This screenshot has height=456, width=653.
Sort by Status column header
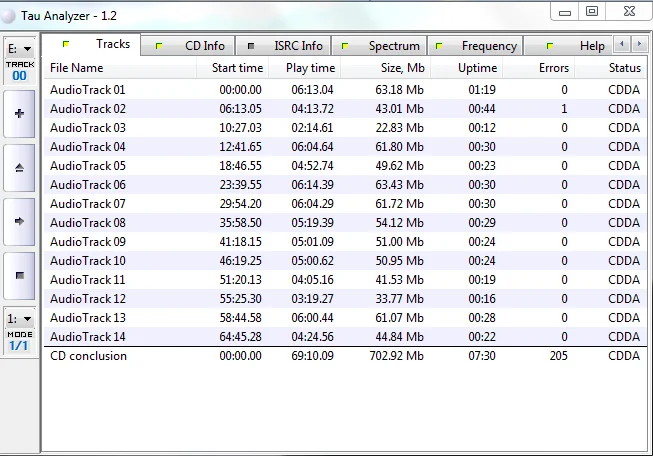tap(611, 68)
